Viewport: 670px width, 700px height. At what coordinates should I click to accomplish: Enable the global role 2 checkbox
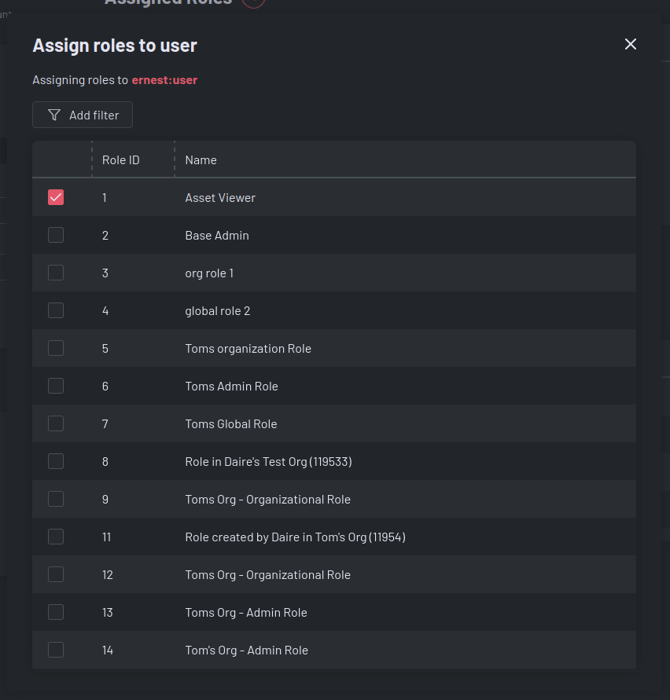click(56, 311)
